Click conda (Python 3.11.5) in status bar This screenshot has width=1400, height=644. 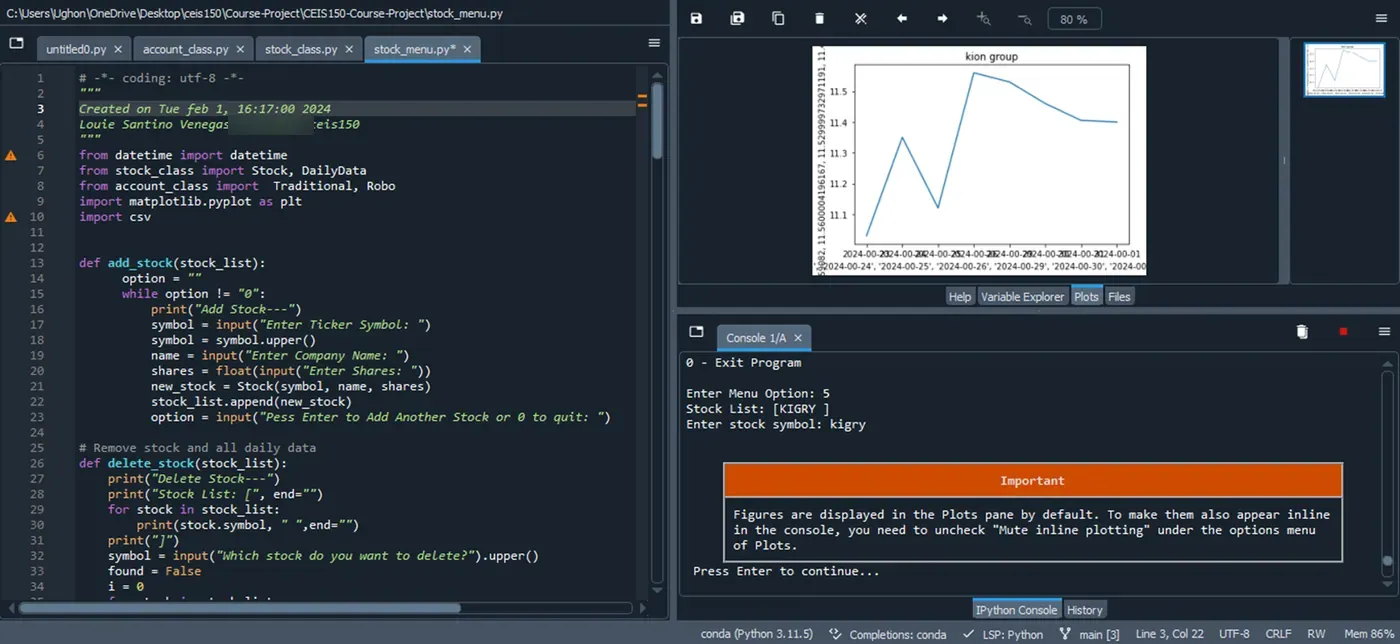tap(757, 634)
